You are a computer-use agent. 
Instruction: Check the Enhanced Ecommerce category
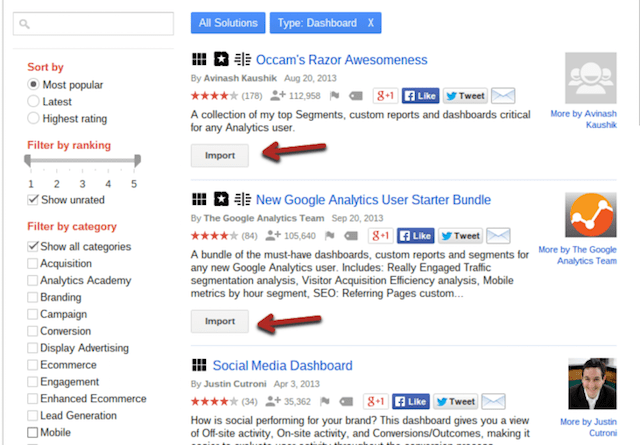pyautogui.click(x=33, y=398)
